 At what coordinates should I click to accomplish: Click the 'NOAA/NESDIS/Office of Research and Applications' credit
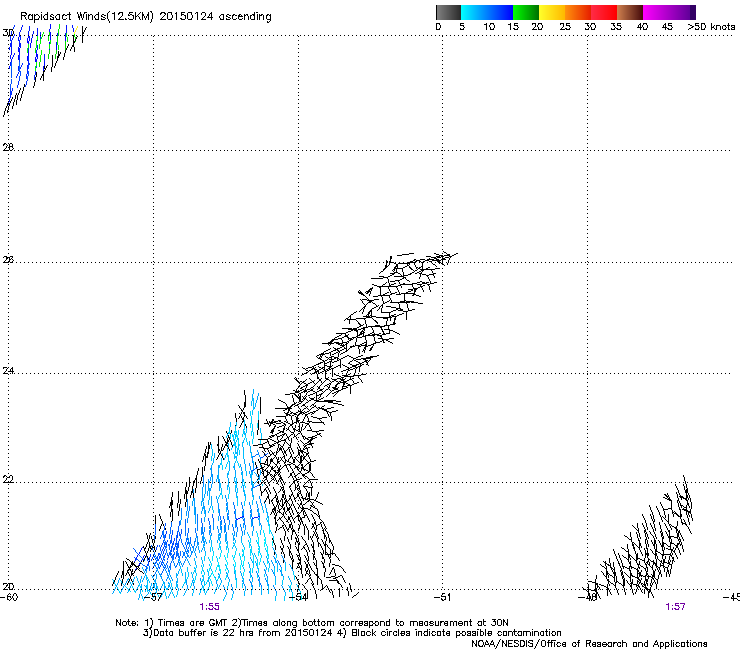[x=589, y=644]
